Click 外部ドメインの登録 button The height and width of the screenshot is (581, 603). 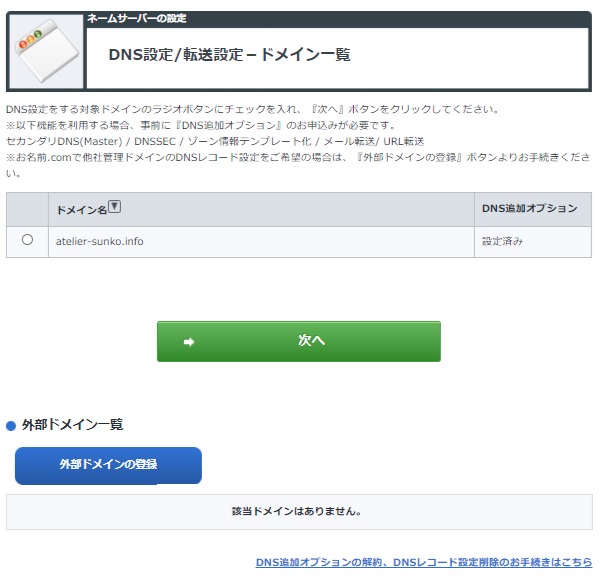[x=108, y=466]
